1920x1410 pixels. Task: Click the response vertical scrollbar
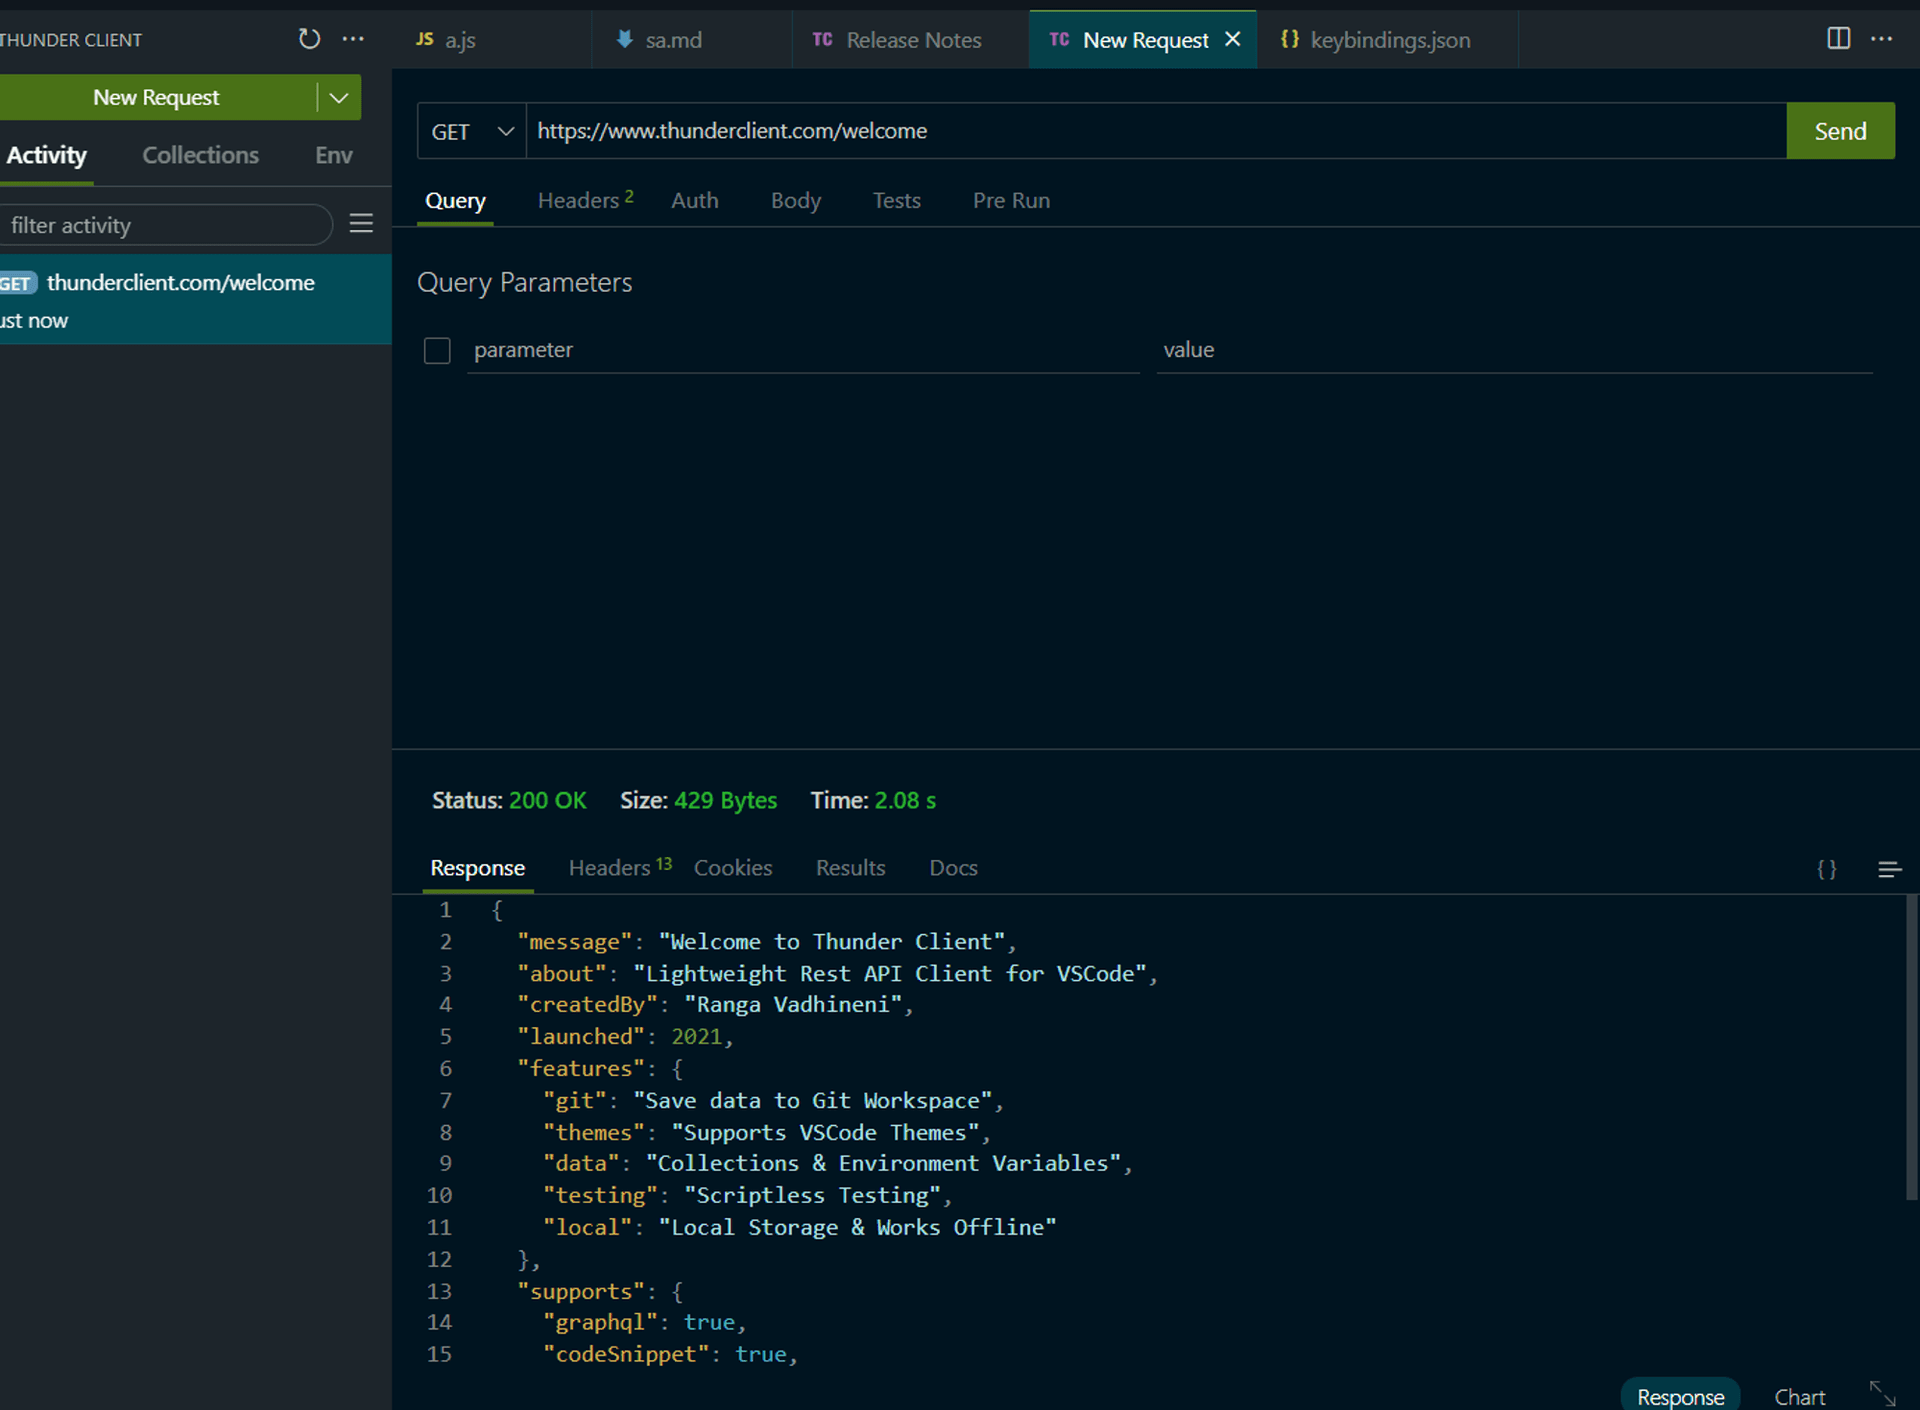click(x=1911, y=1048)
